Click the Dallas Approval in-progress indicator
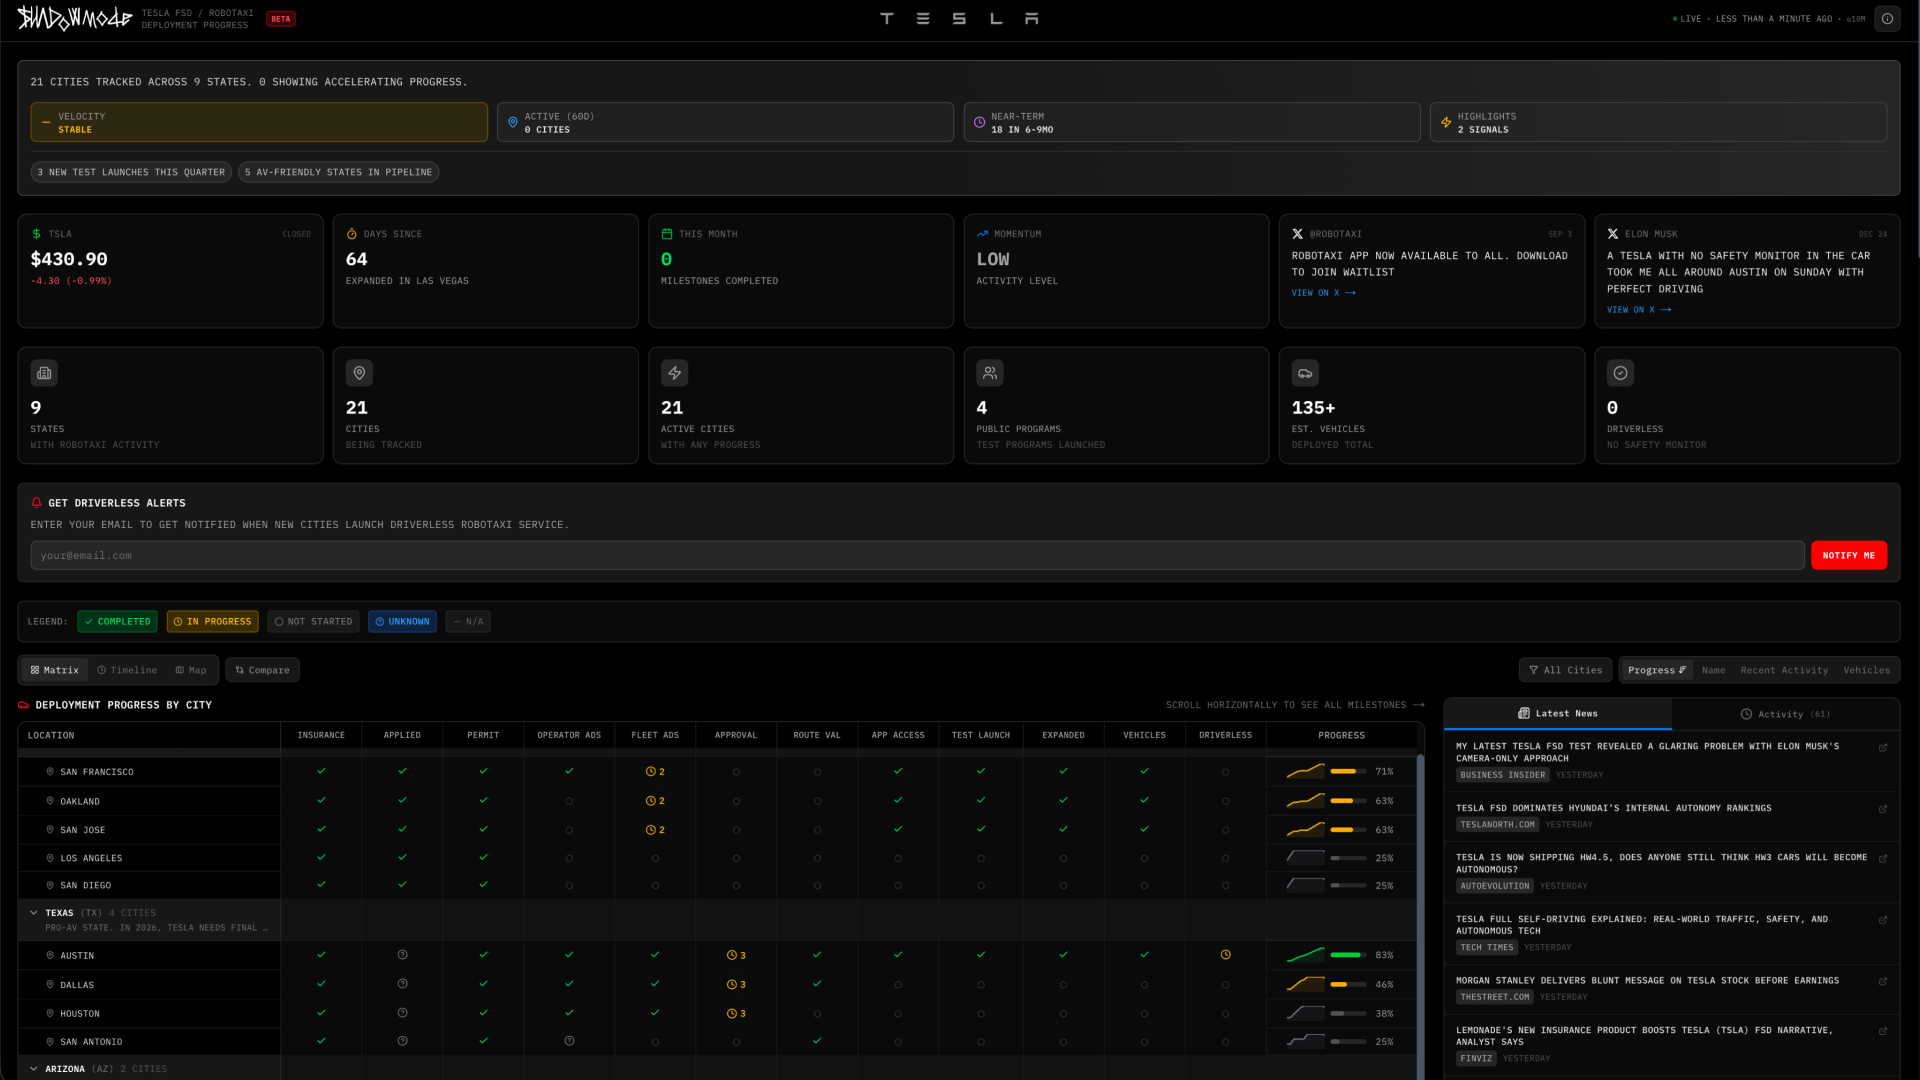This screenshot has width=1920, height=1080. (x=736, y=985)
